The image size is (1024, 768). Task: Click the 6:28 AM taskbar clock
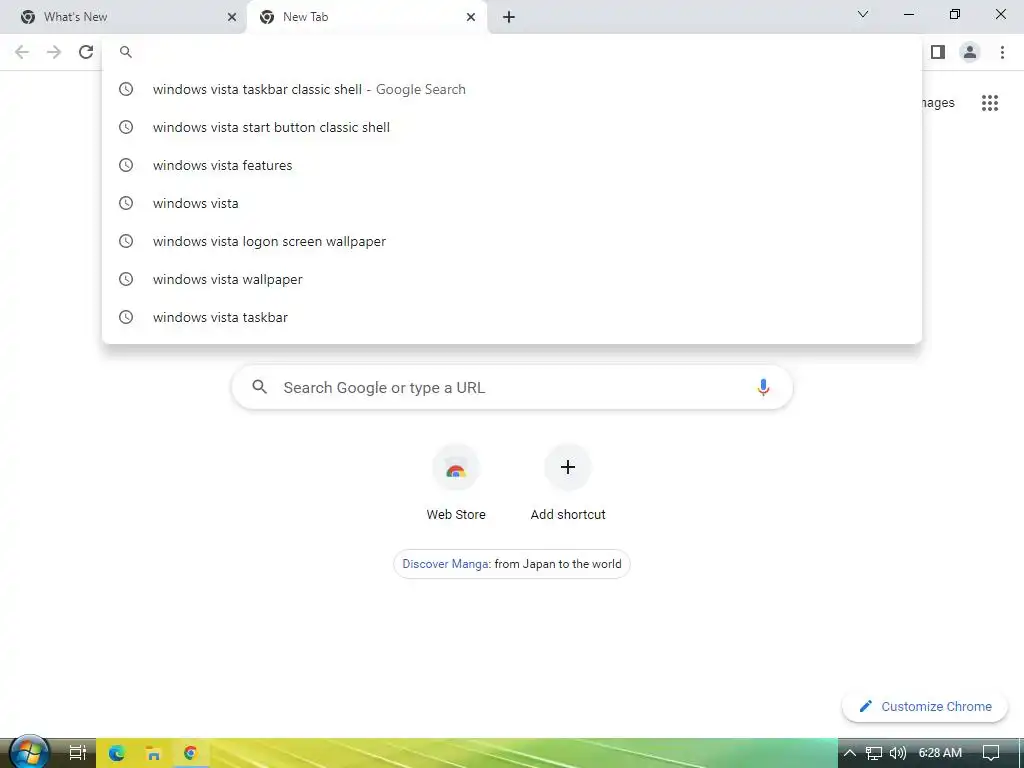(x=940, y=753)
